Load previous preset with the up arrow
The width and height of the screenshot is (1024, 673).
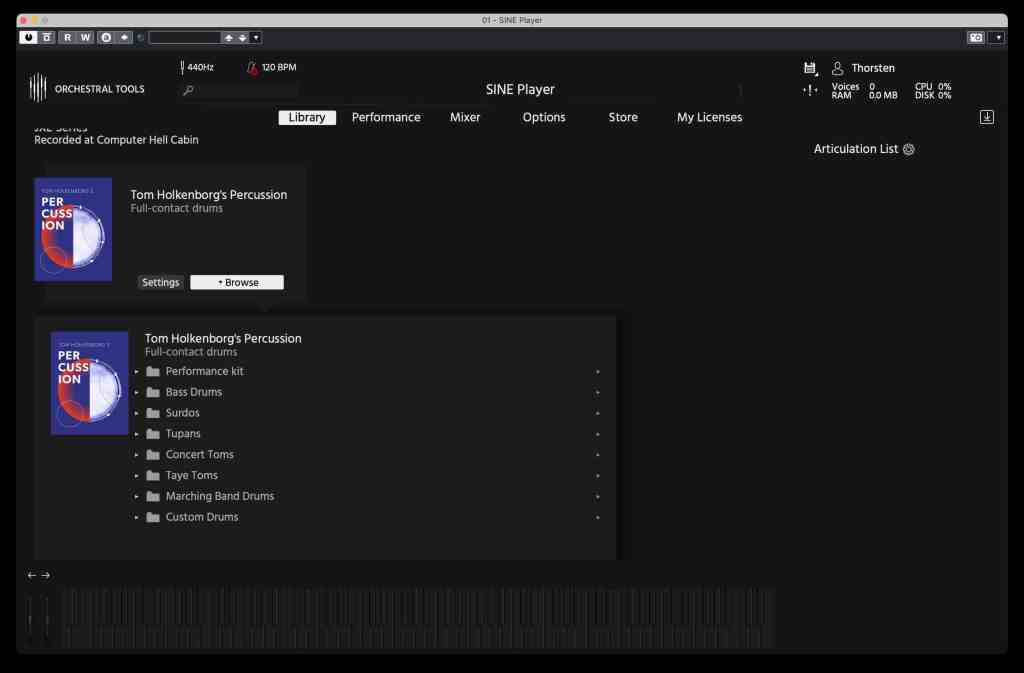pyautogui.click(x=229, y=38)
